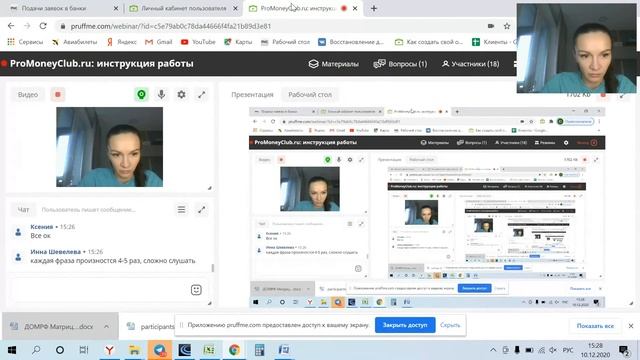This screenshot has height=360, width=640.
Task: Switch to Личный кабинет пользователя tab
Action: point(183,8)
